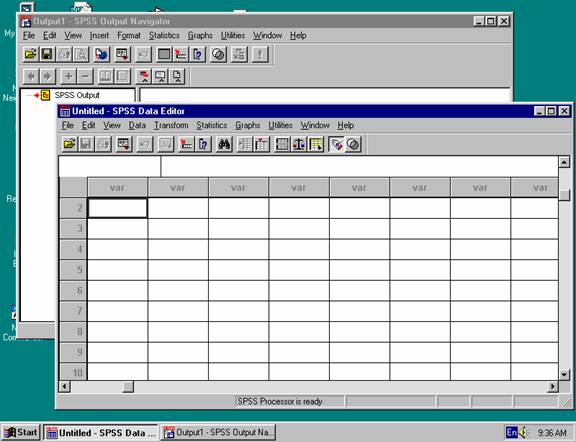
Task: Select row header 5 in data grid
Action: click(x=73, y=270)
